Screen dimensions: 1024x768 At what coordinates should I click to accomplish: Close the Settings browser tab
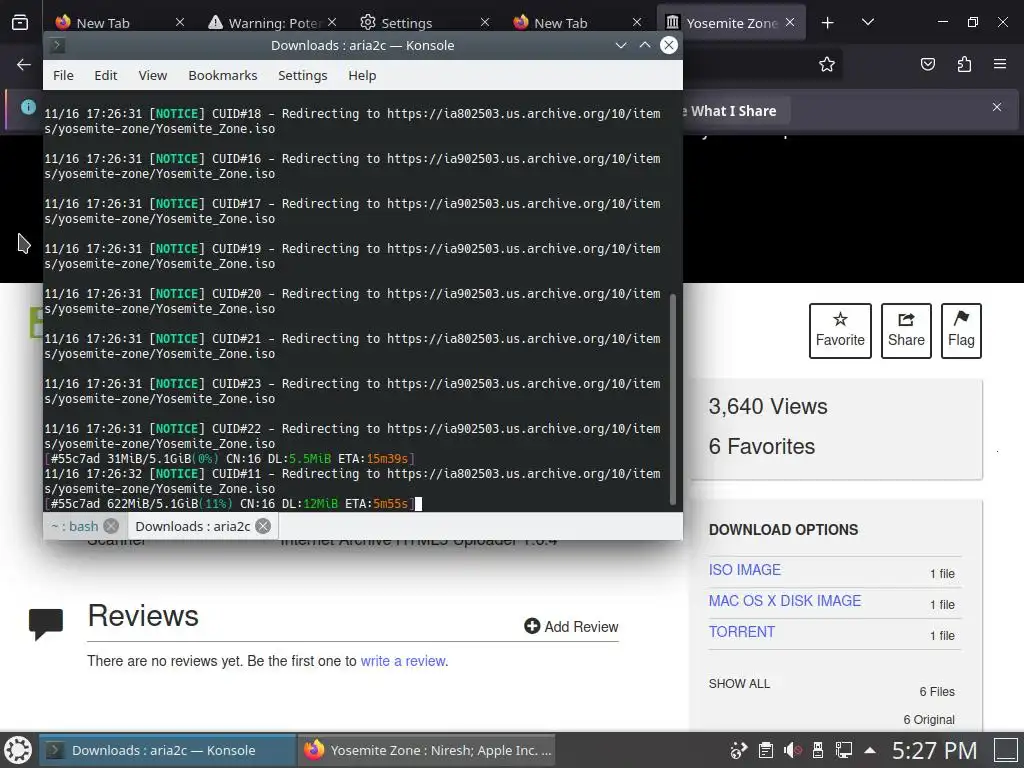485,22
